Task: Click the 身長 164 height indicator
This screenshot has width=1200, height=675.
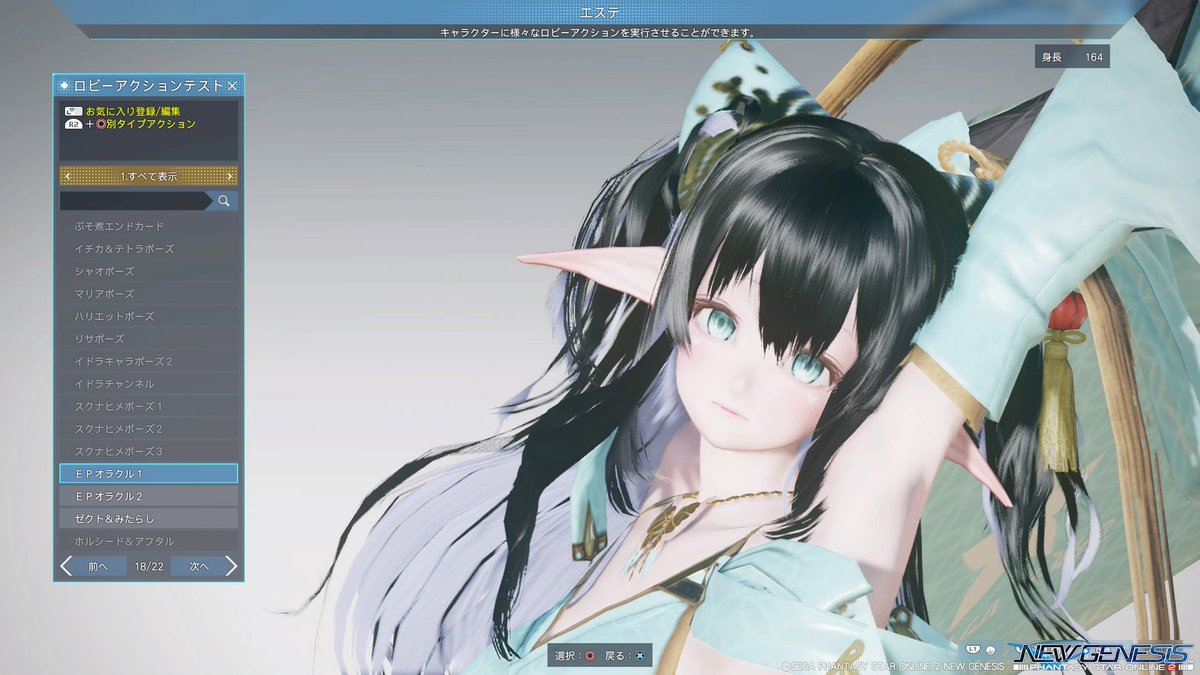Action: pyautogui.click(x=1073, y=57)
